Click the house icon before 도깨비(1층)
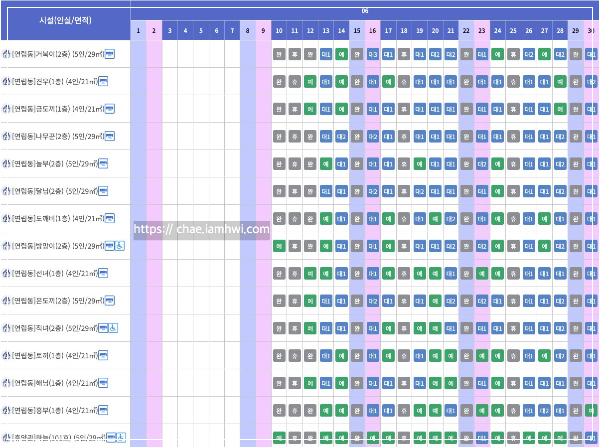Viewport: 600px width, 447px height. coord(6,218)
